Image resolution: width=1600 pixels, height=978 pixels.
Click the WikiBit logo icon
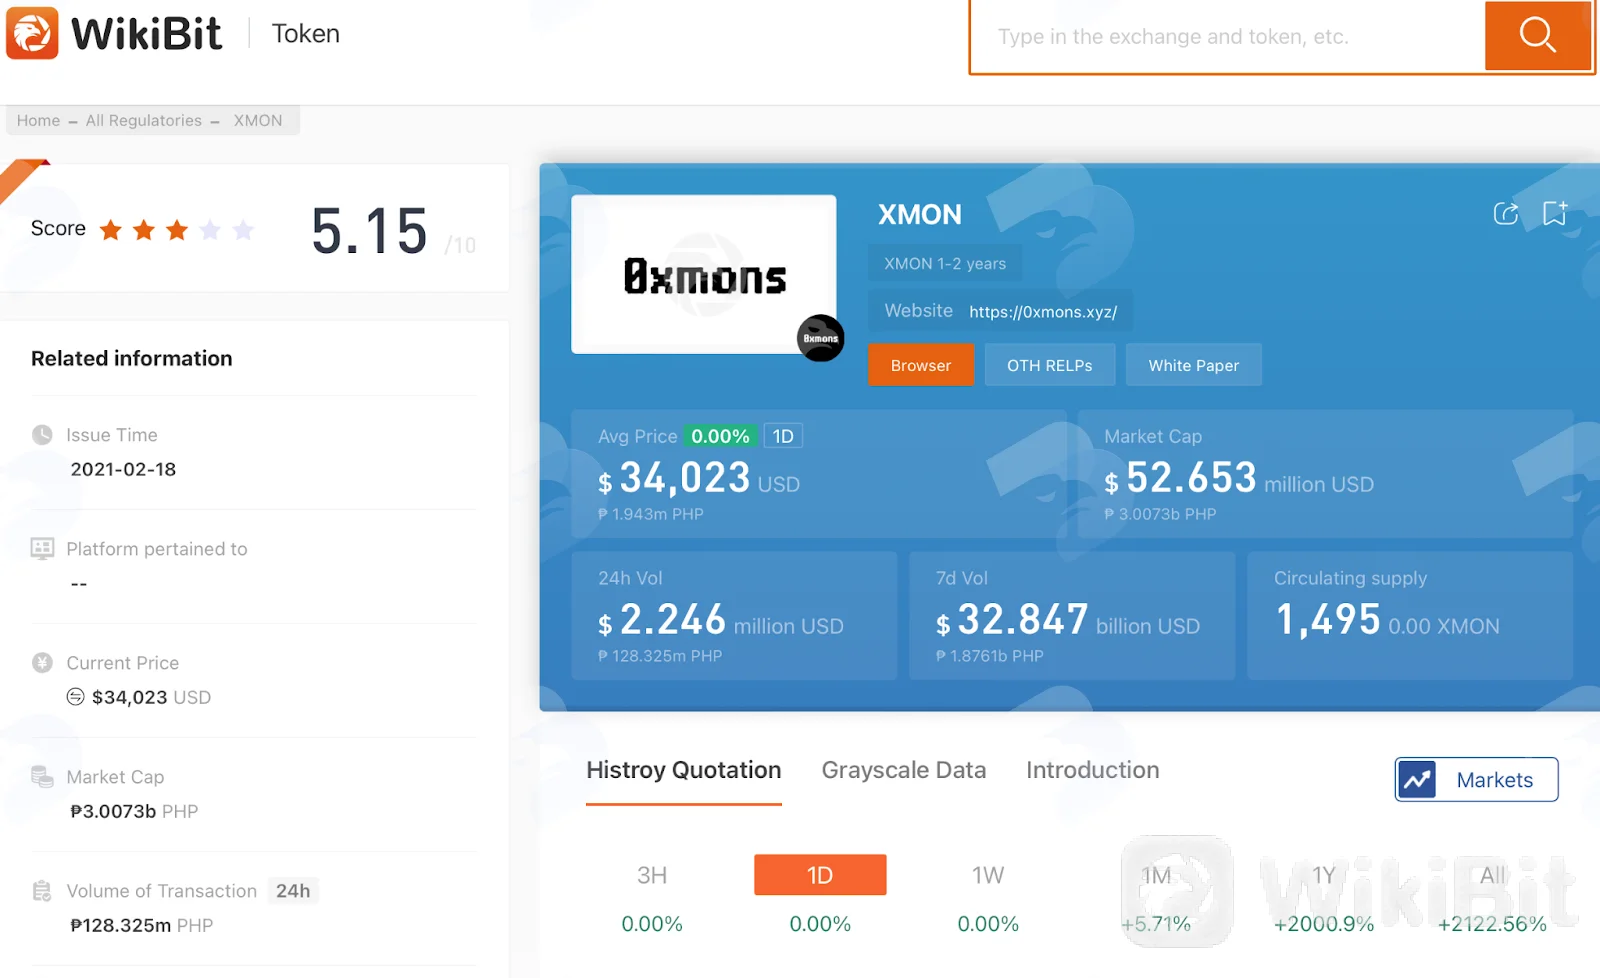(x=32, y=33)
